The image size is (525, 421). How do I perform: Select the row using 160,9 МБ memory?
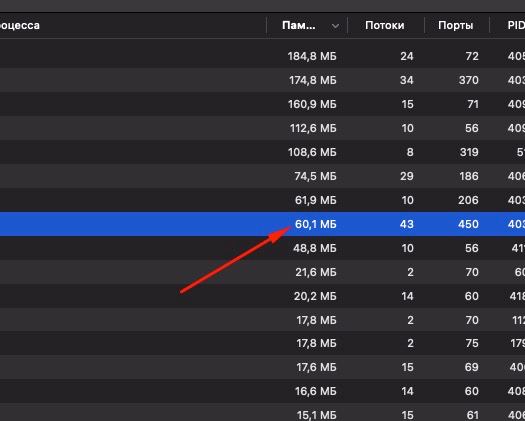[x=262, y=104]
